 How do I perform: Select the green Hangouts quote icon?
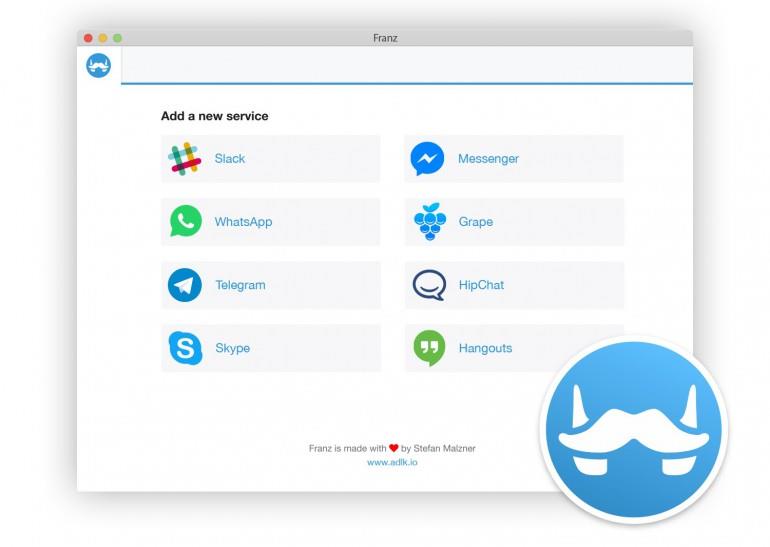point(429,348)
